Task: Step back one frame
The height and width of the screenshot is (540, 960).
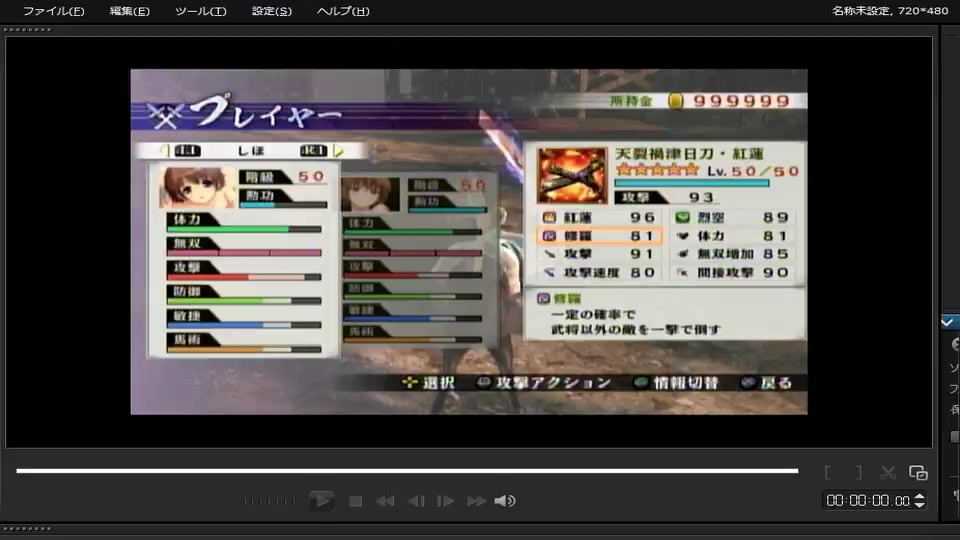Action: point(416,501)
